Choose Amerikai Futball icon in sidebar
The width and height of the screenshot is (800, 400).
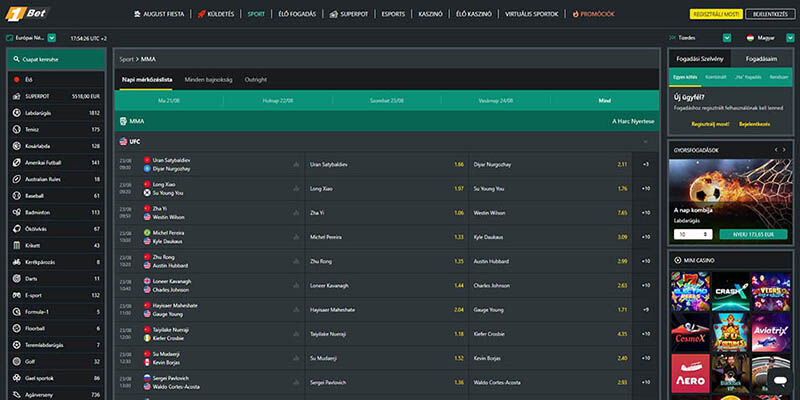17,163
